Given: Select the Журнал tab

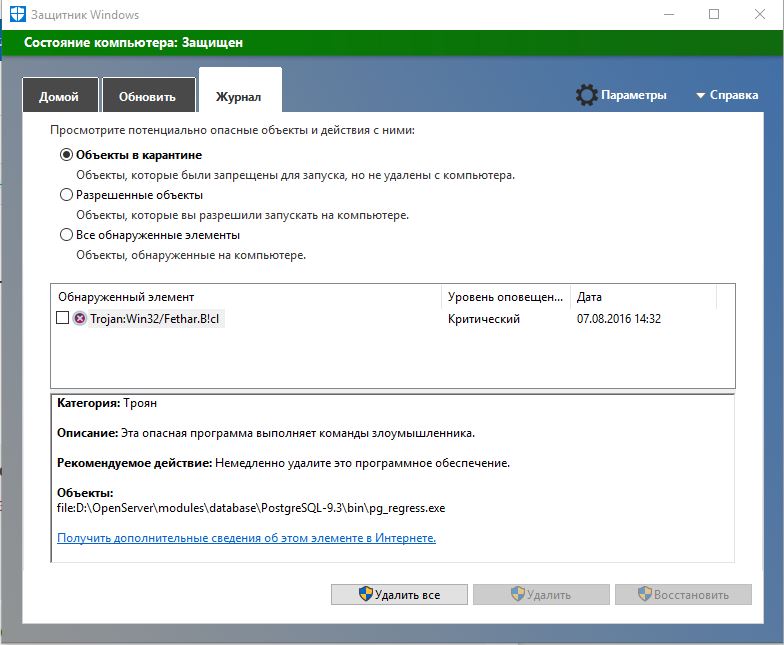Looking at the screenshot, I should pyautogui.click(x=239, y=97).
